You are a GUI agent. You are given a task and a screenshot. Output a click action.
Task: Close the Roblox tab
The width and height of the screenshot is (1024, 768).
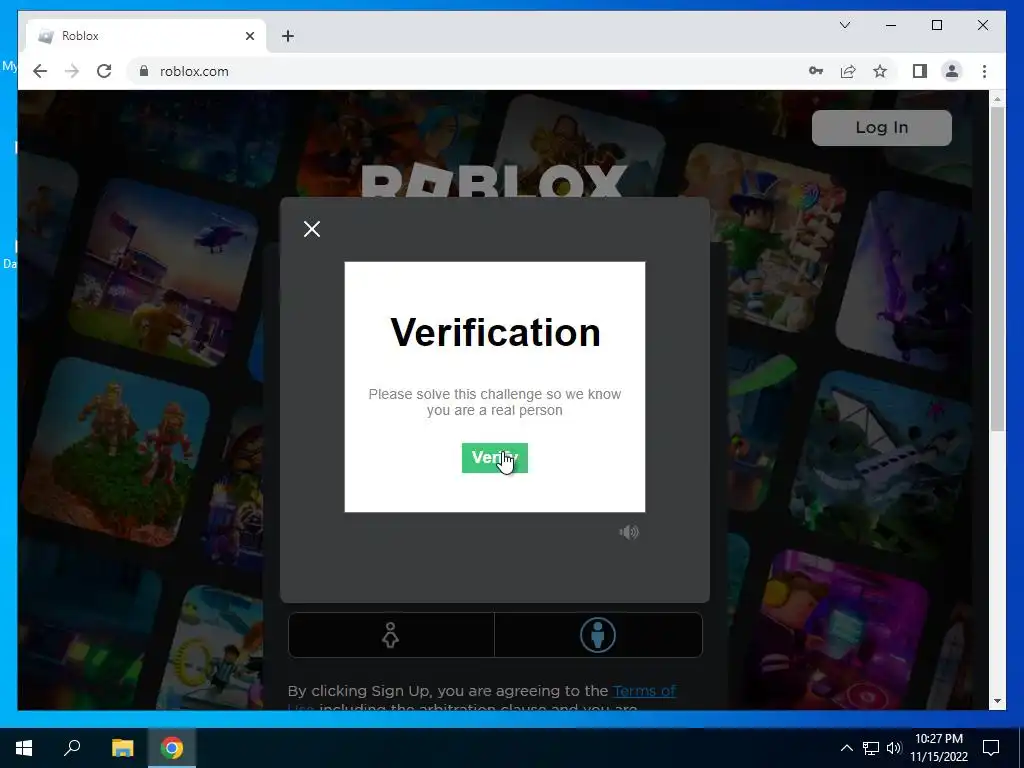[x=249, y=36]
